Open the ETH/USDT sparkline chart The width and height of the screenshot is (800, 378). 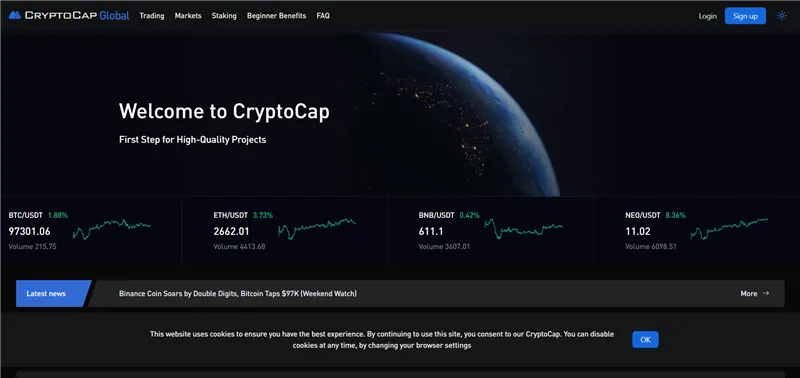[x=317, y=229]
